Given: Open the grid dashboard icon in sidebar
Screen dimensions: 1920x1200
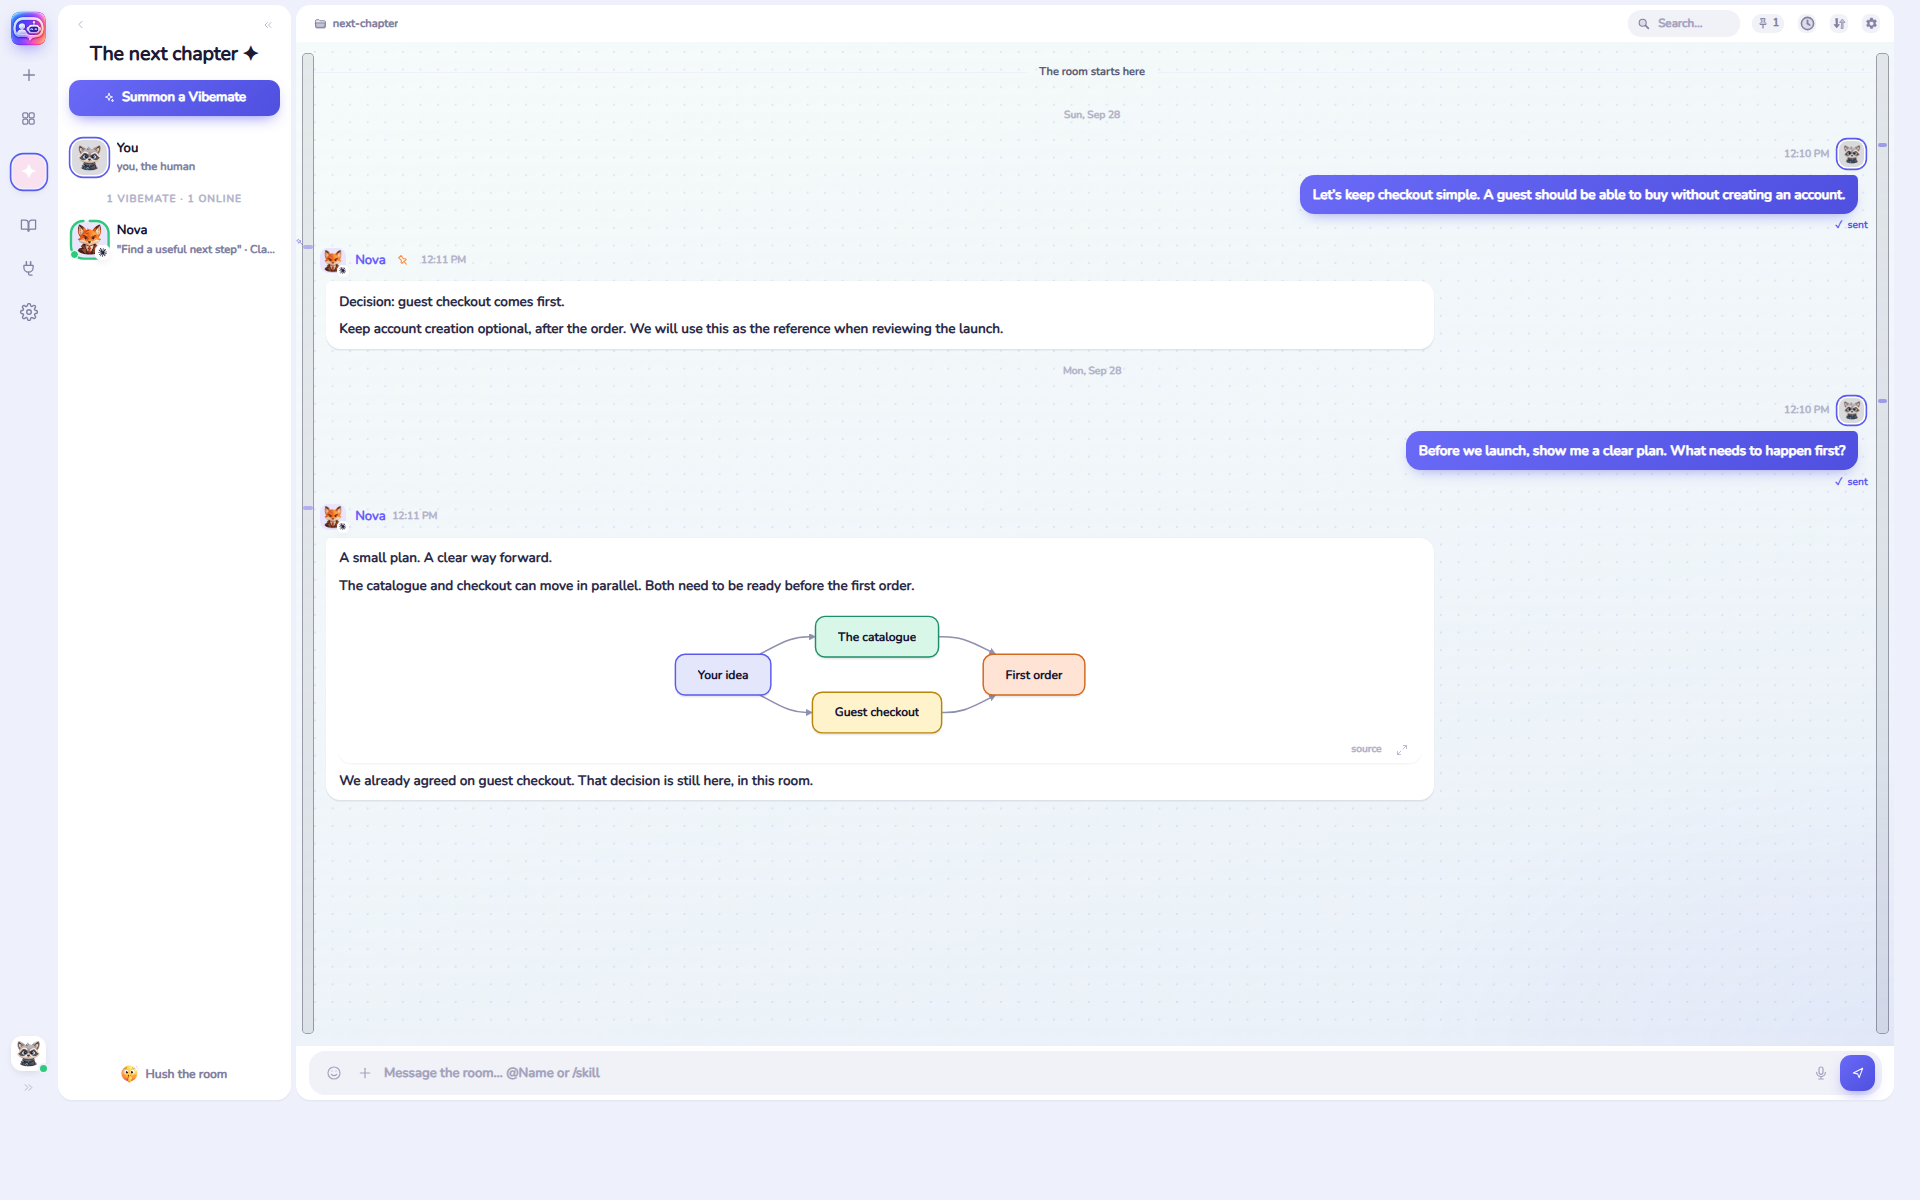Looking at the screenshot, I should click(x=29, y=119).
